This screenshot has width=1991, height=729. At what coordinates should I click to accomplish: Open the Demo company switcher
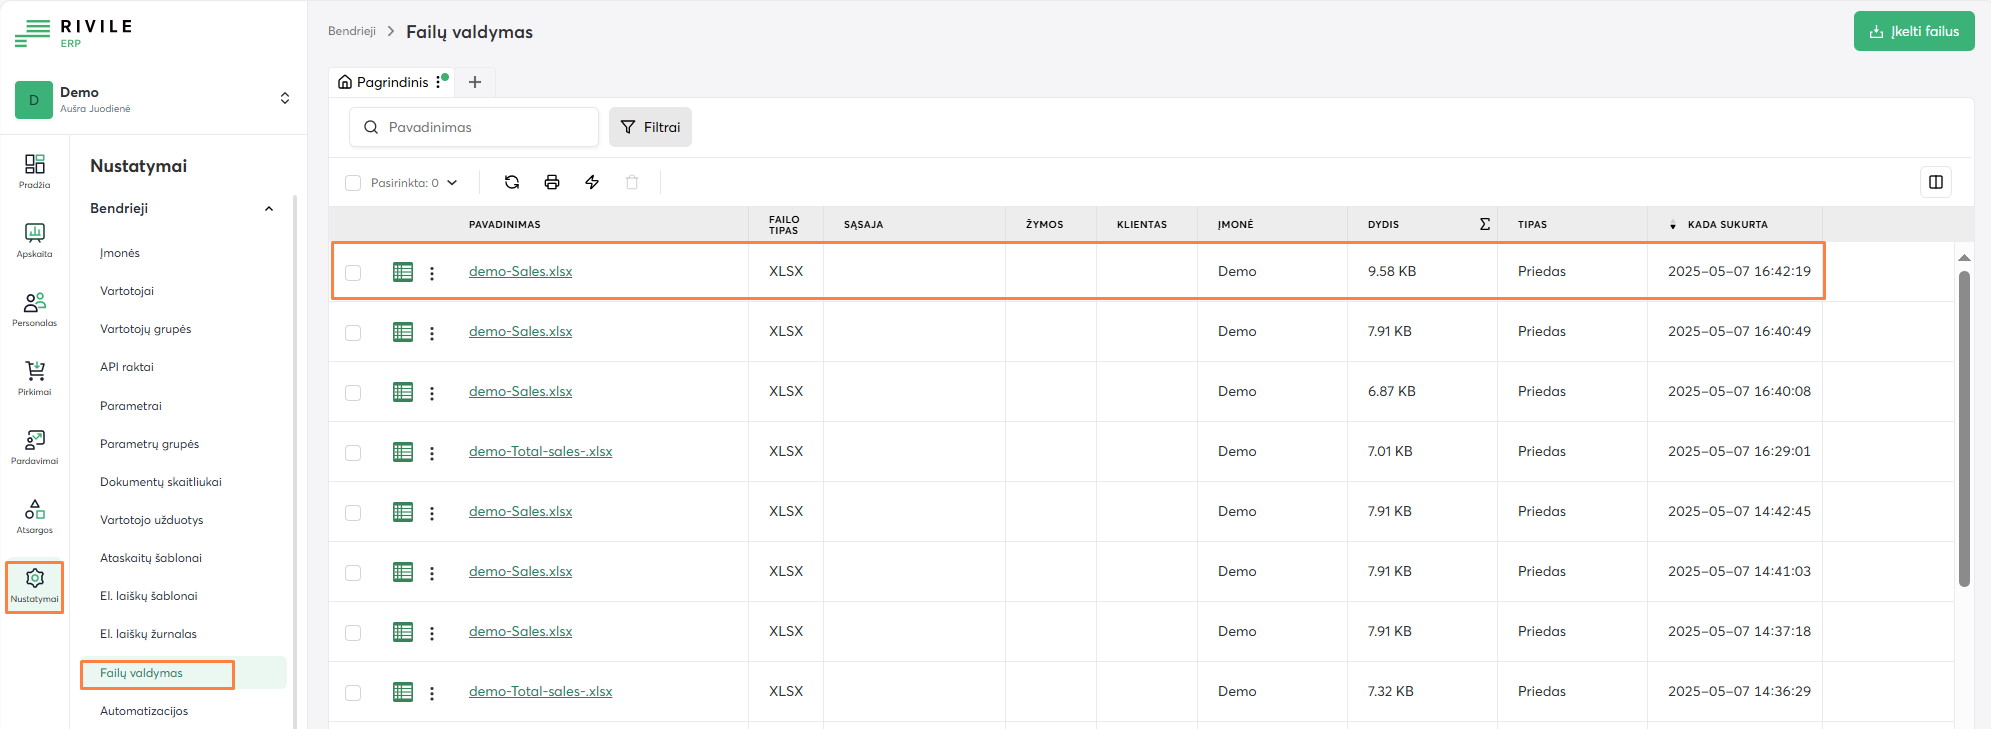coord(284,98)
